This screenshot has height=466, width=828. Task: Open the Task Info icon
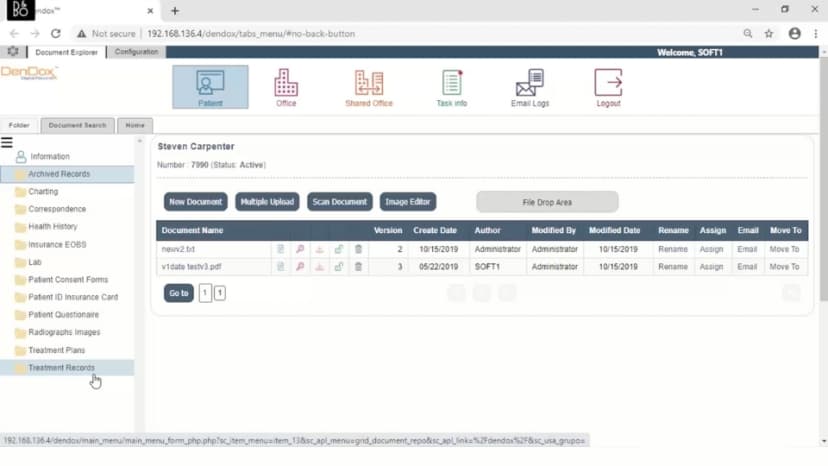[x=452, y=87]
